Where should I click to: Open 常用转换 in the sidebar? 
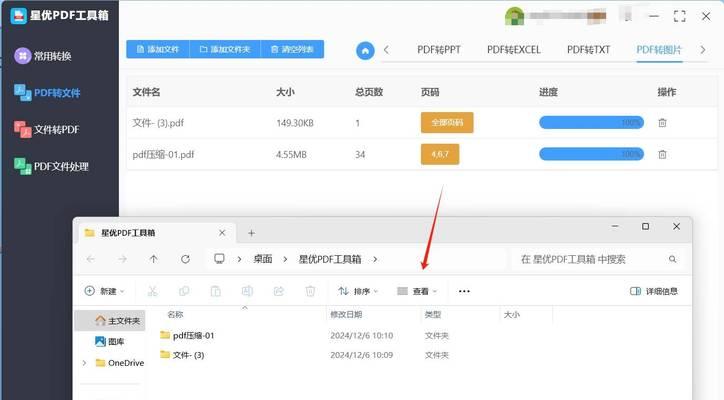(x=42, y=56)
